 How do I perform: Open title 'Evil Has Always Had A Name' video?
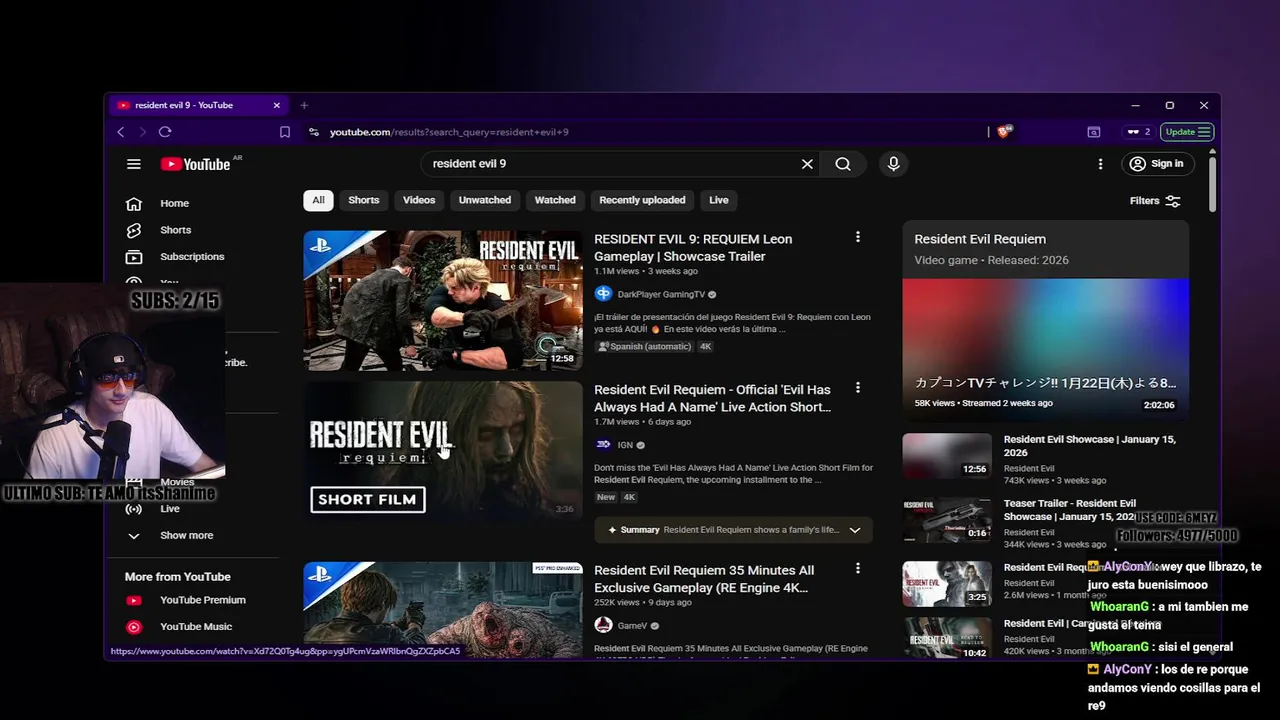pyautogui.click(x=712, y=398)
